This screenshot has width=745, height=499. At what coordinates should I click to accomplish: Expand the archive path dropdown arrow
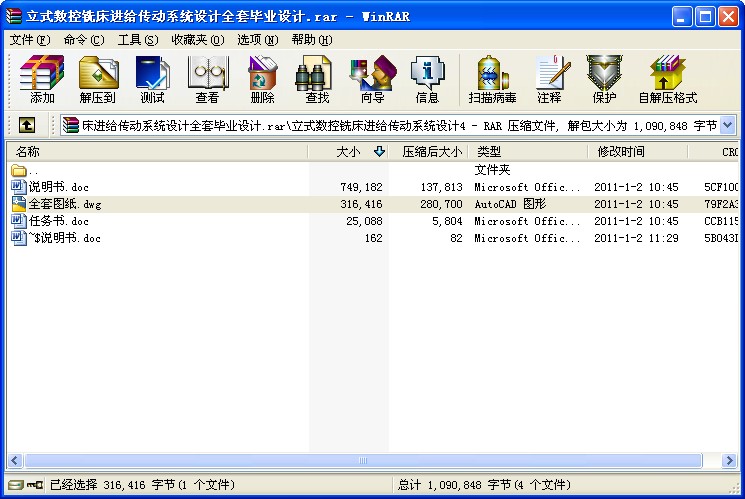pos(727,125)
